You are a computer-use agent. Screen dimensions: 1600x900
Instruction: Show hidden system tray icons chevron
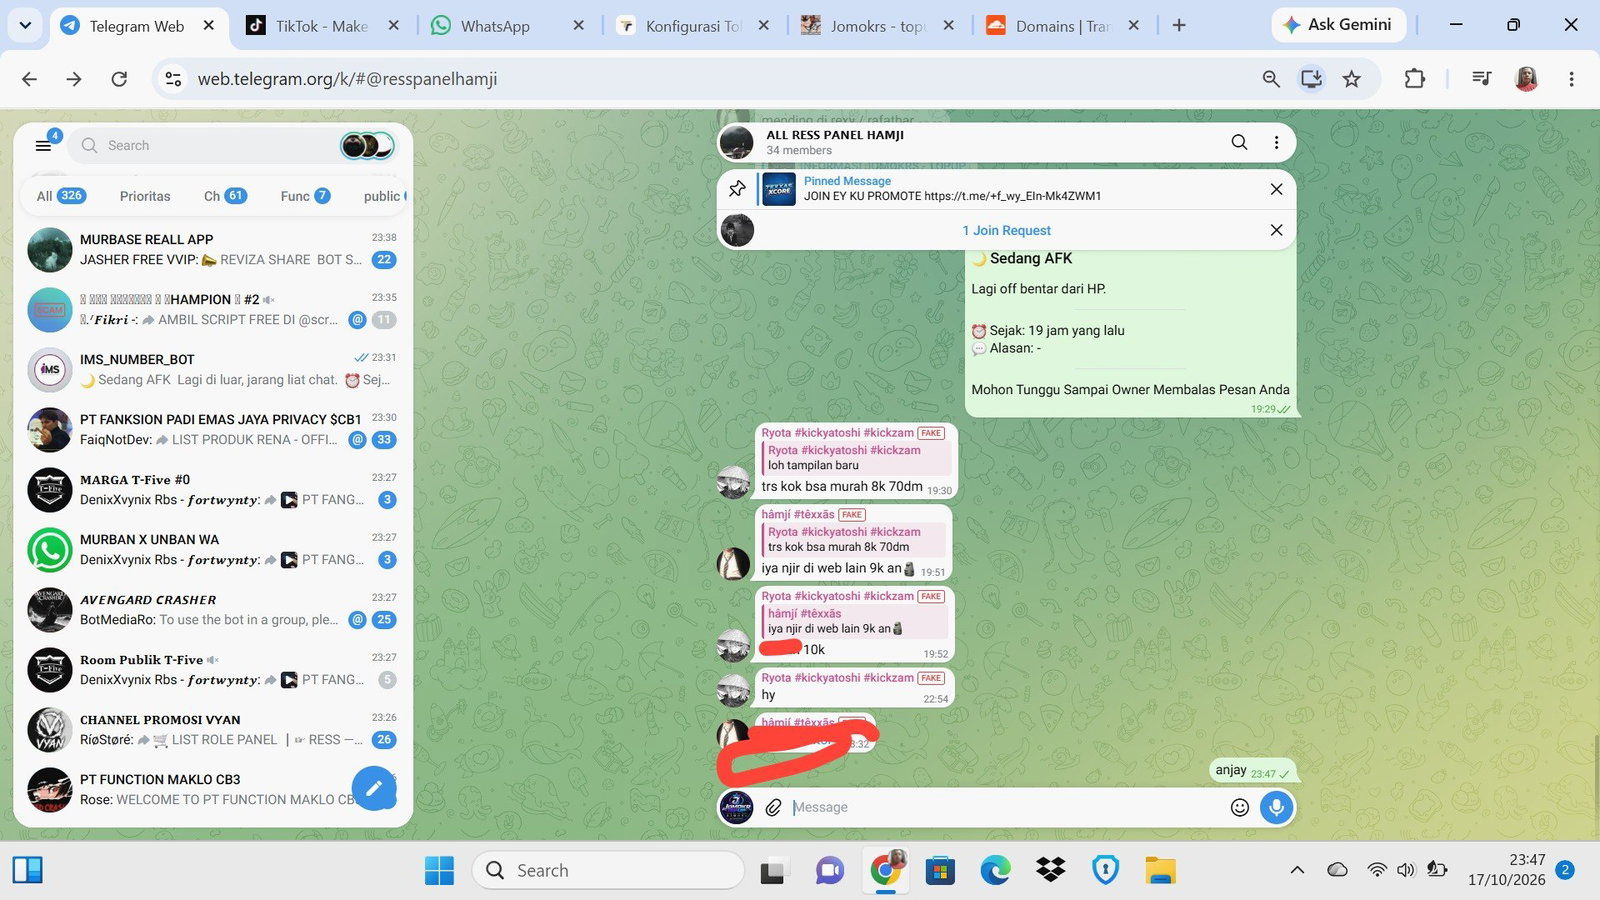(x=1297, y=870)
